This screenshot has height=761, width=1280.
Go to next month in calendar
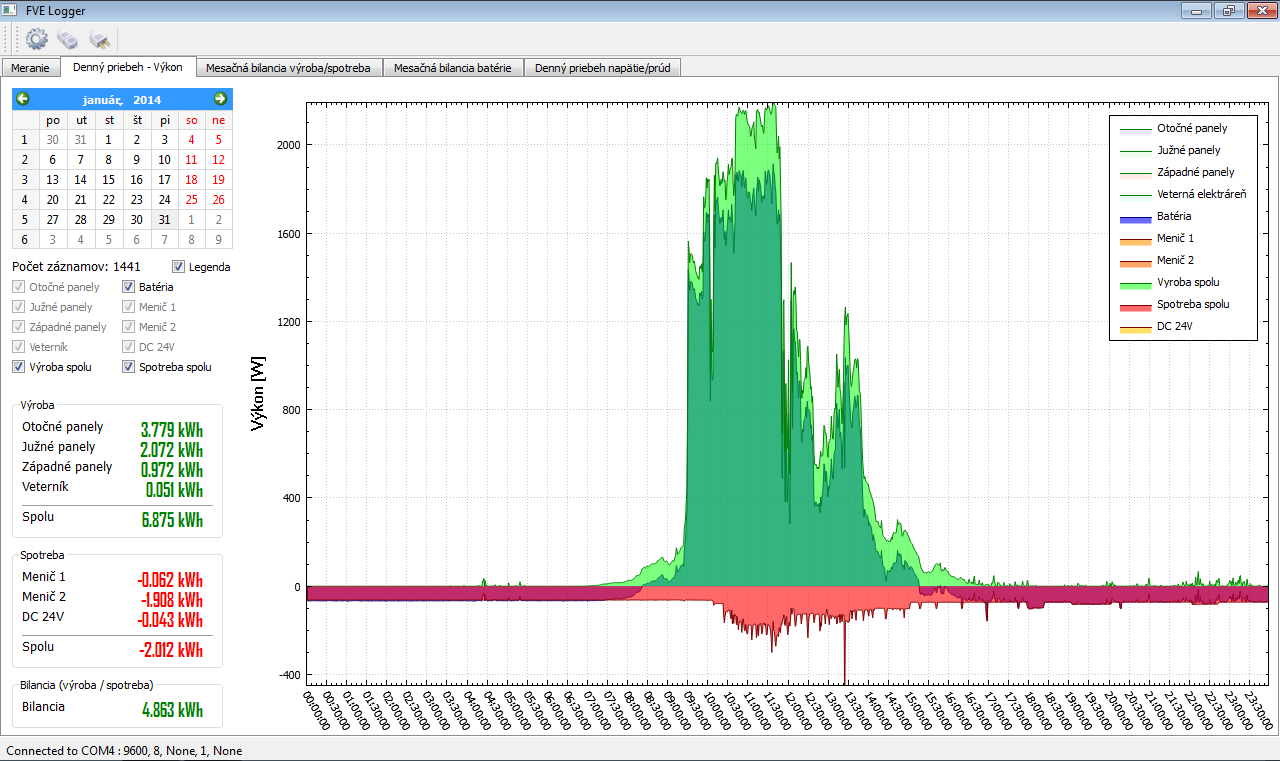pyautogui.click(x=221, y=99)
